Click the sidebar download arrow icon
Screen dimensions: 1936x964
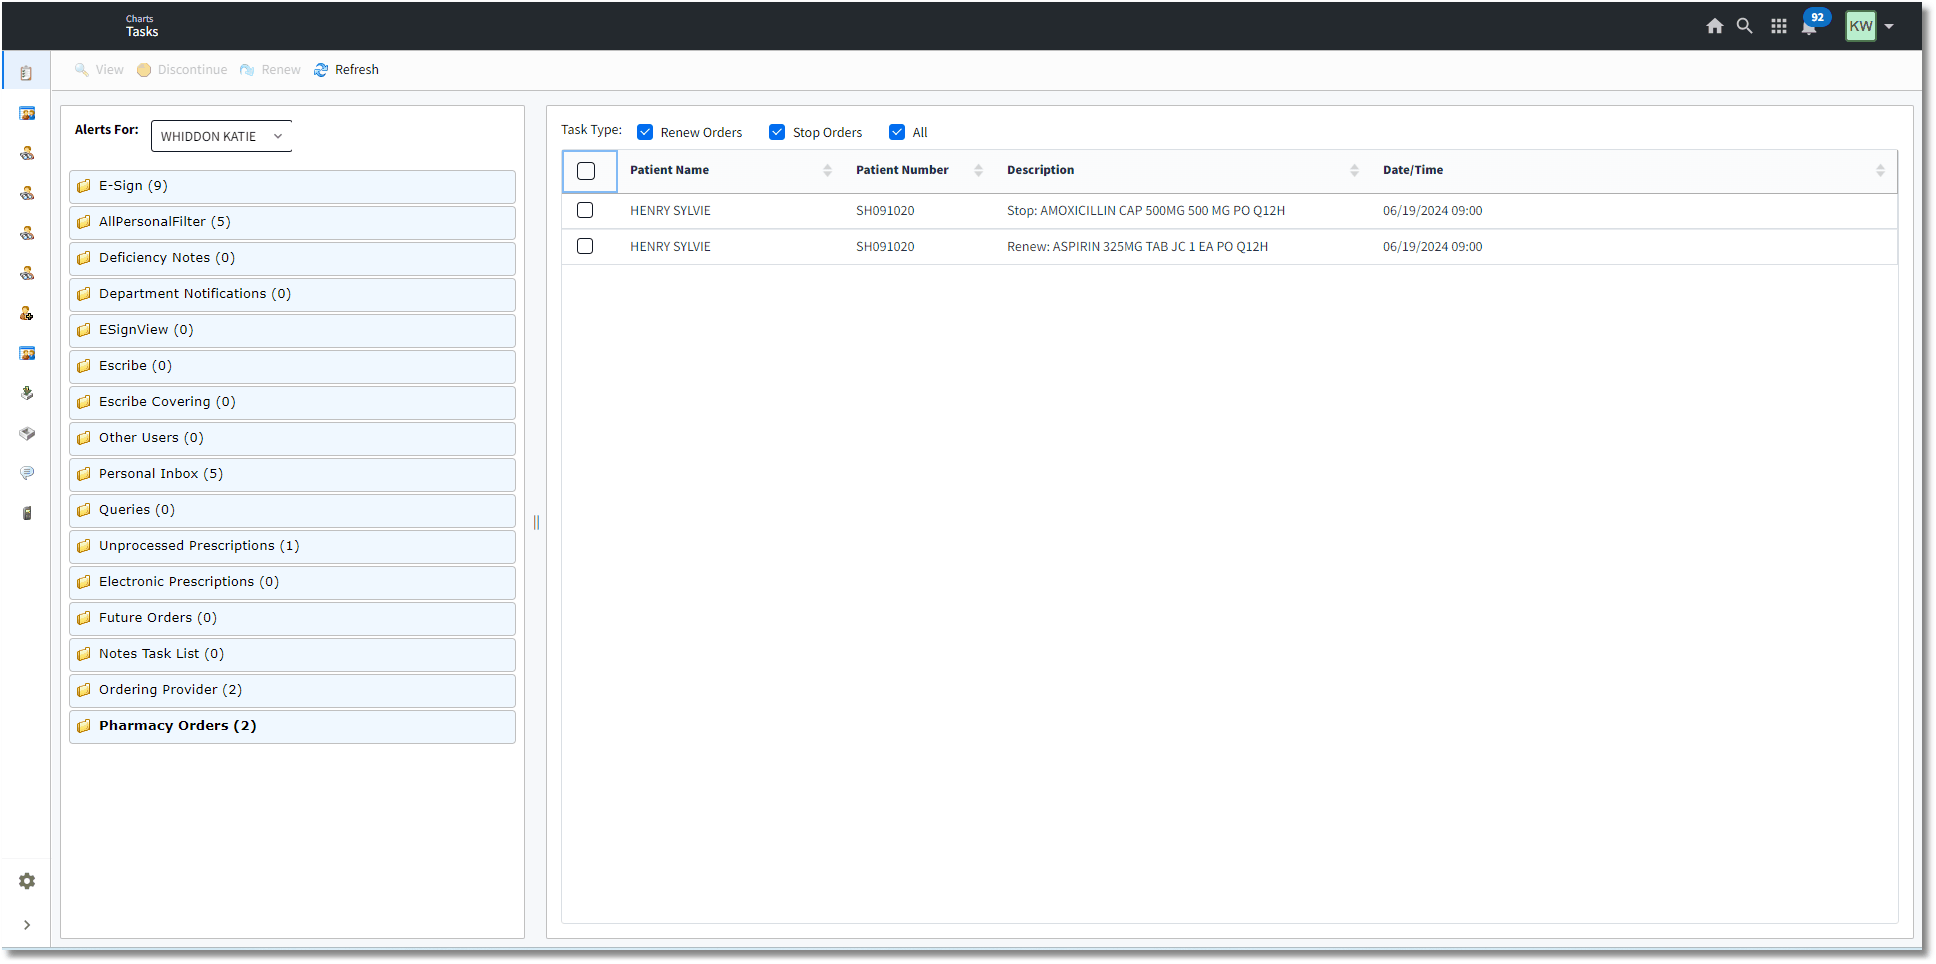pyautogui.click(x=27, y=393)
